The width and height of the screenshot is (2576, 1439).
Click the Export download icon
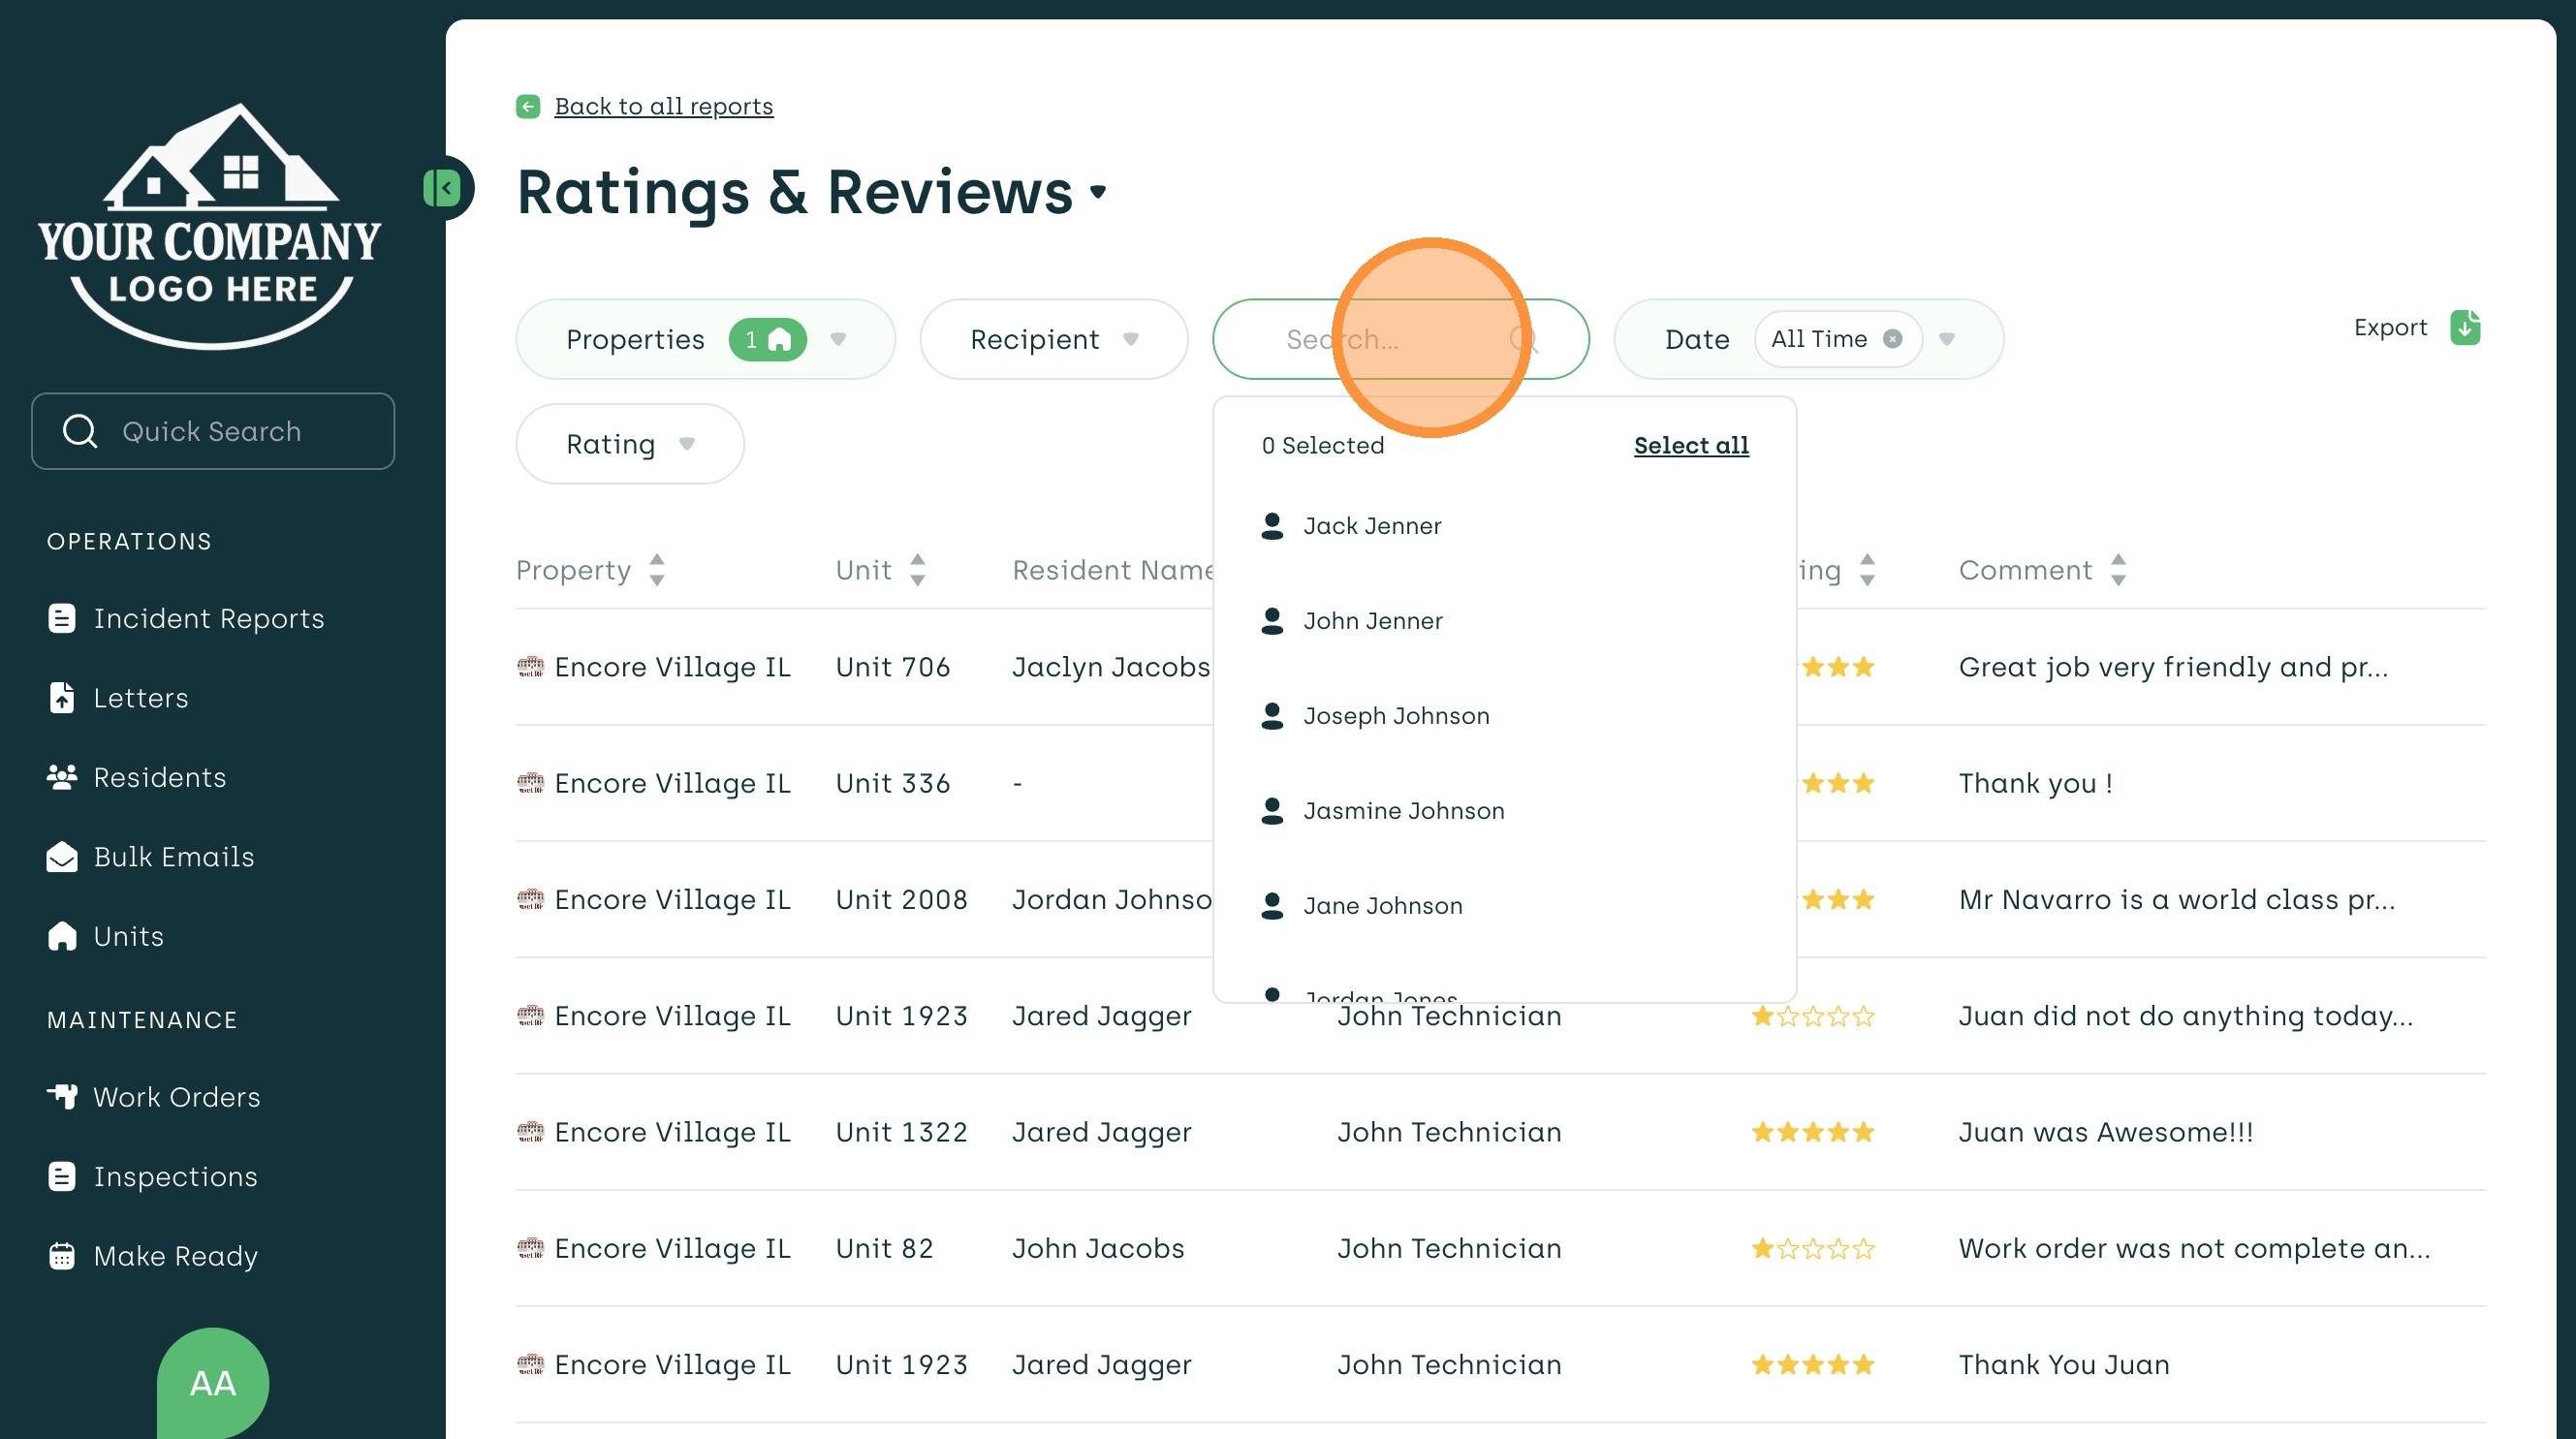(x=2464, y=327)
